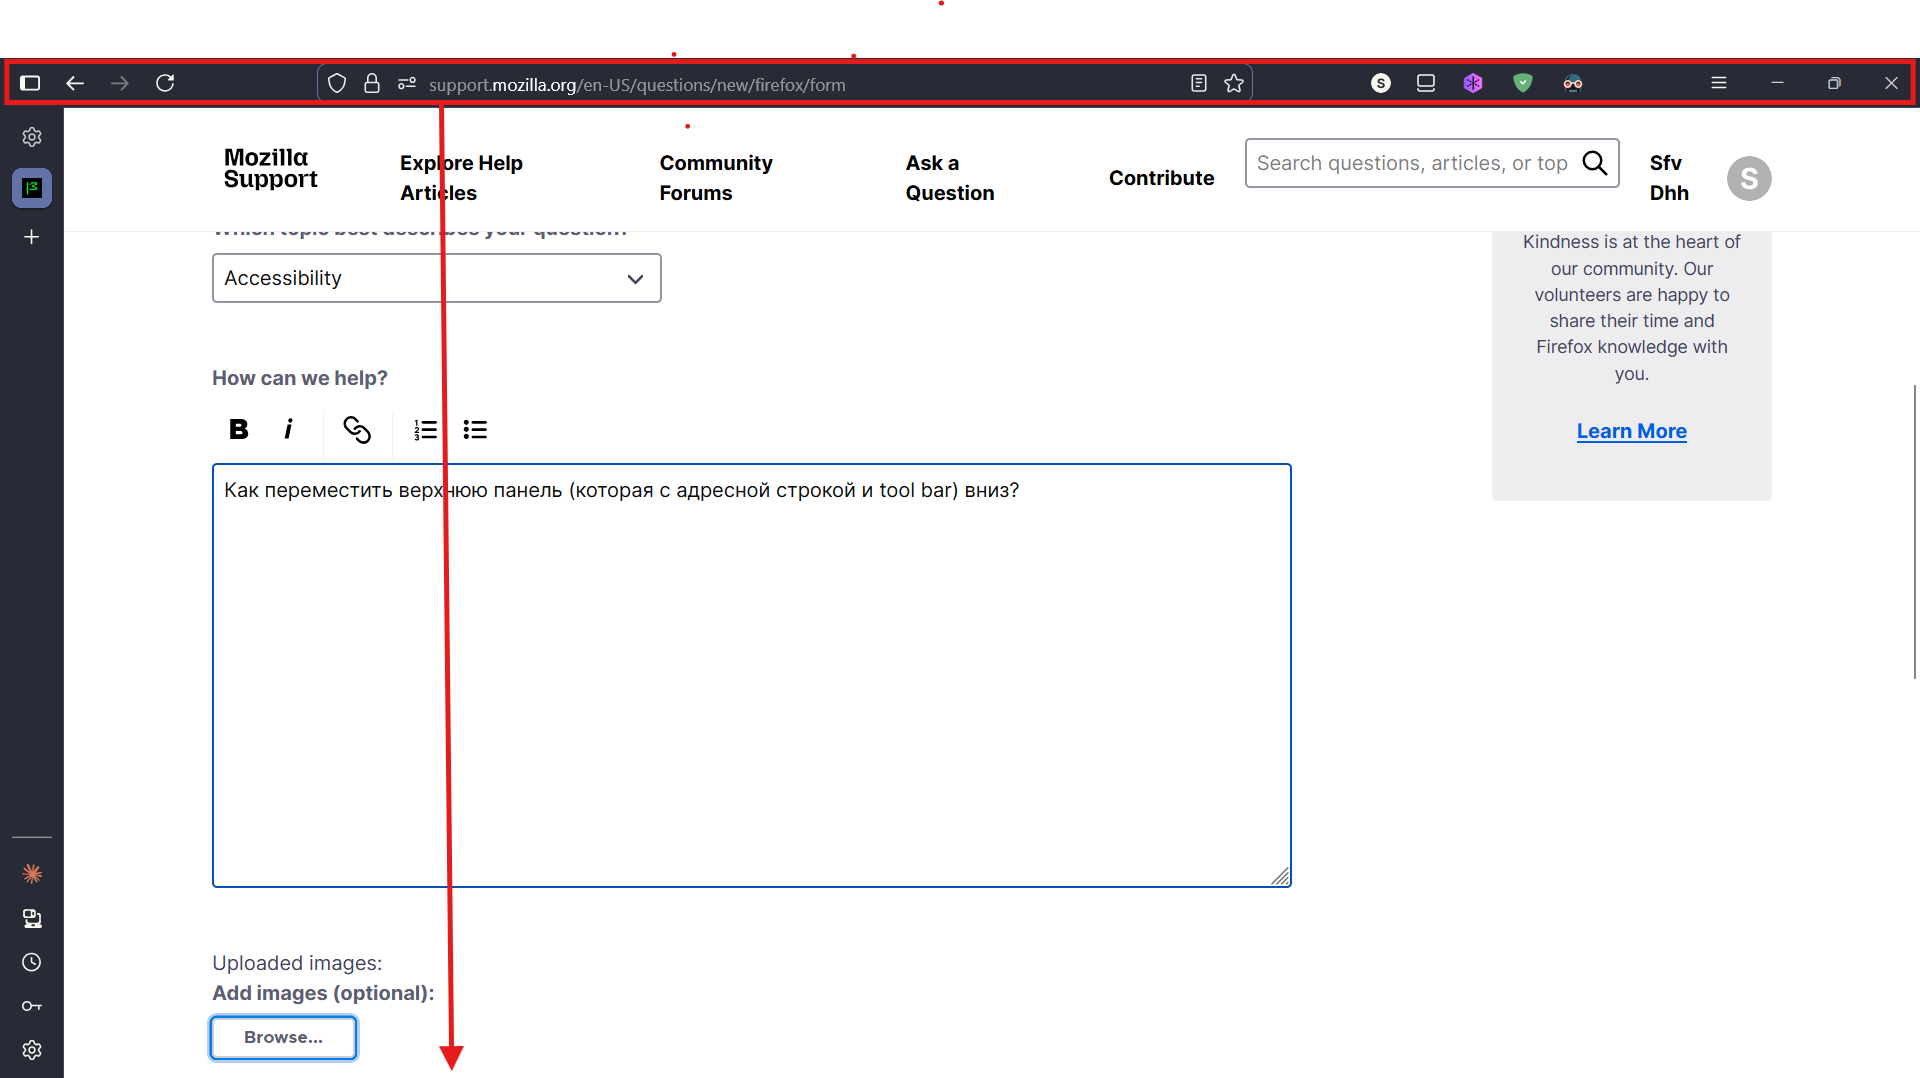Focus the Search questions, articles field
The image size is (1920, 1078).
click(x=1412, y=163)
